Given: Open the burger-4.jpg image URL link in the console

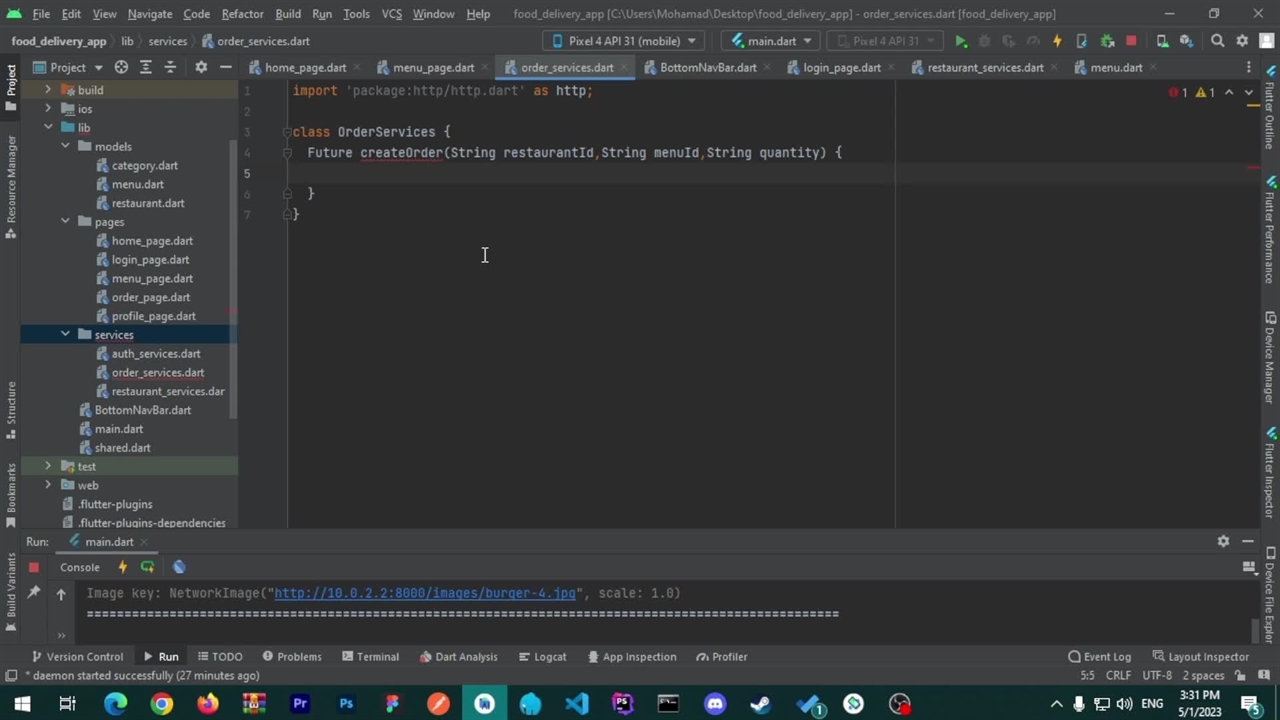Looking at the screenshot, I should [x=425, y=593].
